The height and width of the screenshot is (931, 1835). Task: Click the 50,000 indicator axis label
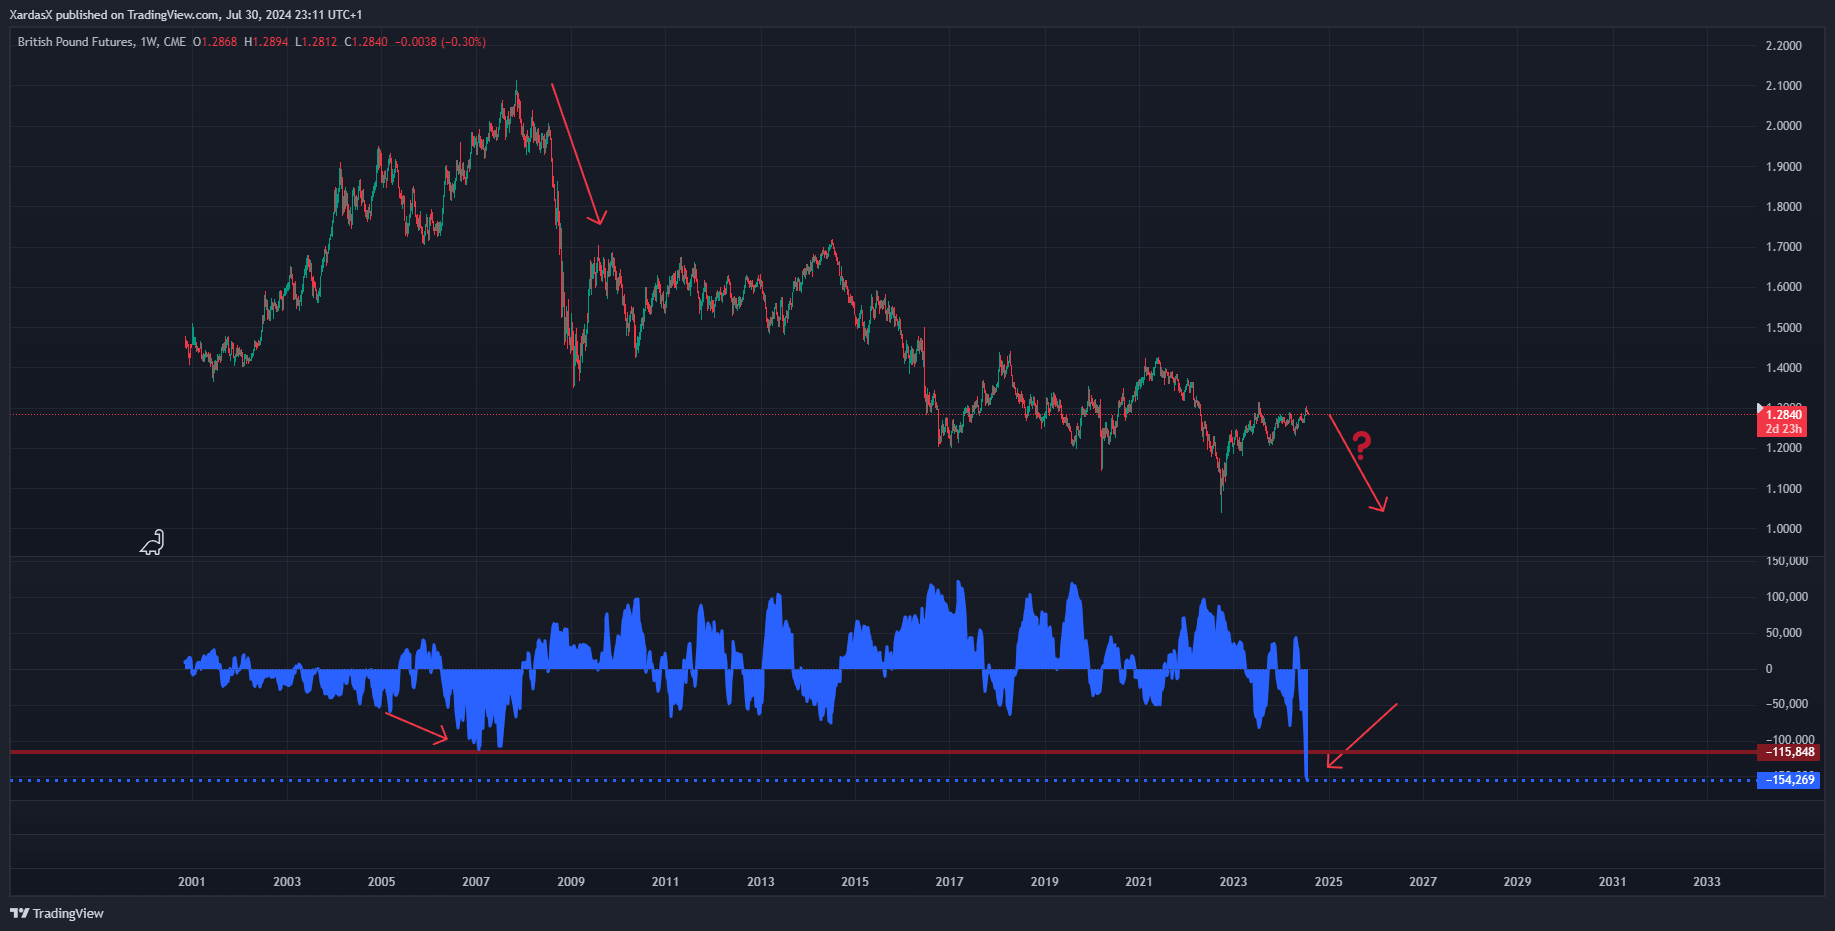coord(1784,633)
